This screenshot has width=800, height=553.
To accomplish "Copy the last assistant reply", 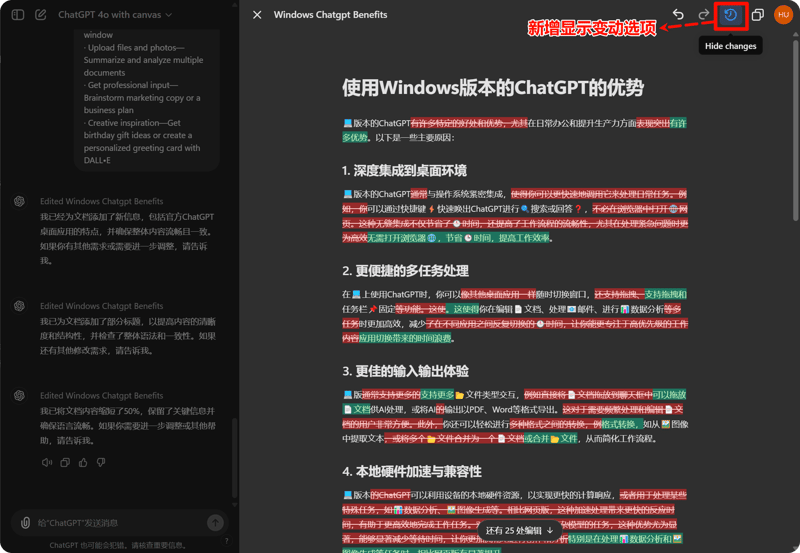I will (x=65, y=462).
